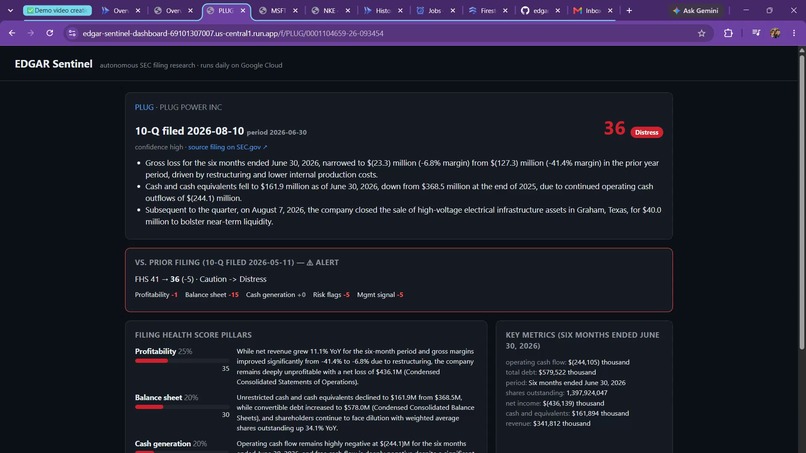Click the 'Cash generation 20%' pillar label
The width and height of the screenshot is (806, 453).
click(x=171, y=444)
